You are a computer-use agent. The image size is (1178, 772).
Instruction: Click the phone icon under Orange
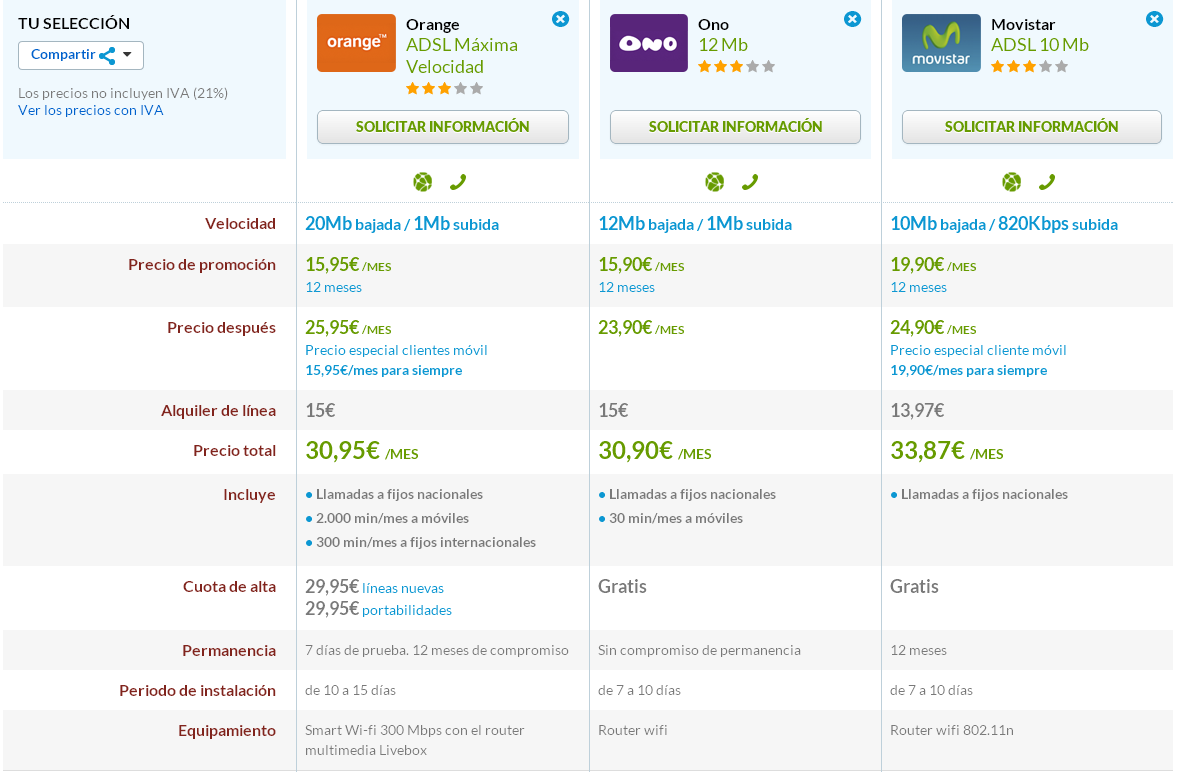(458, 182)
